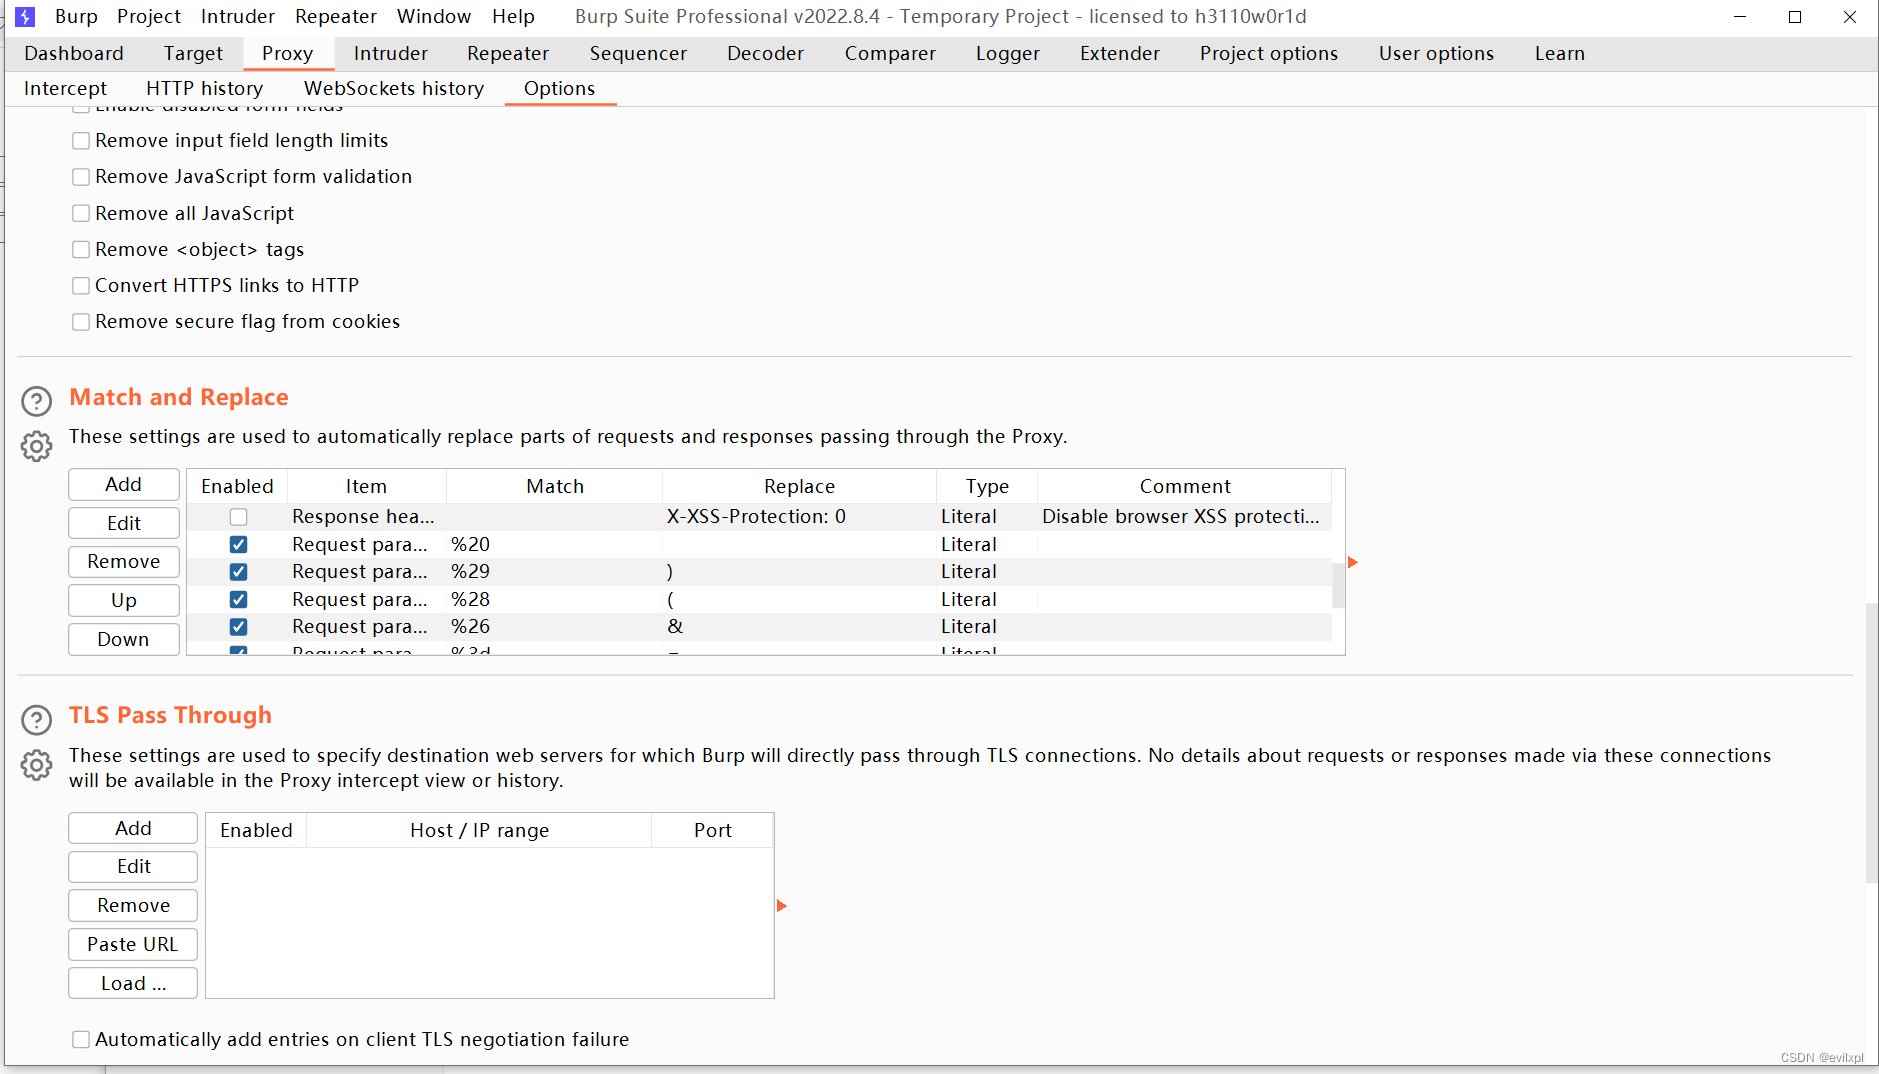Enable Remove <object> tags option

[x=81, y=249]
